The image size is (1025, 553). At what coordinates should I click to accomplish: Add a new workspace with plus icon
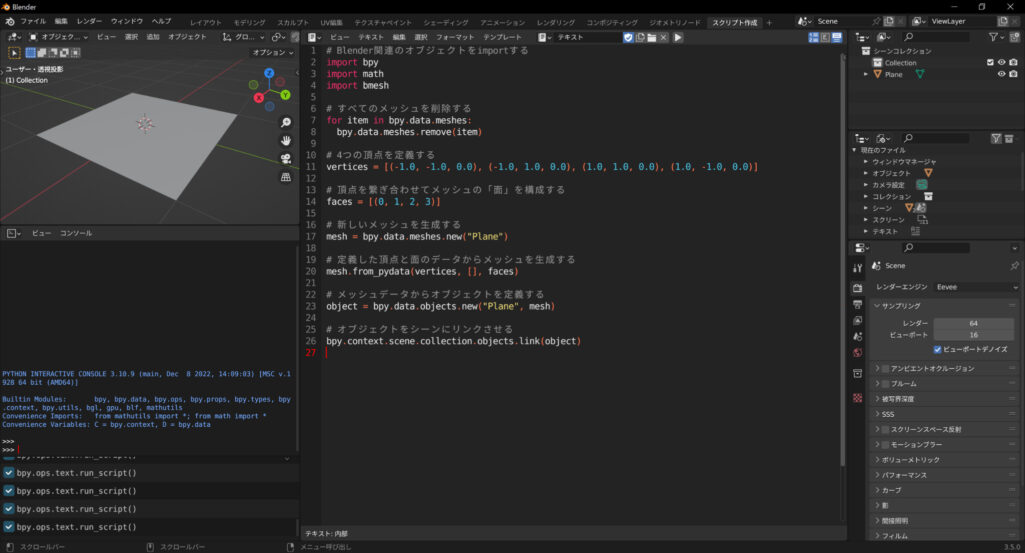(x=769, y=22)
